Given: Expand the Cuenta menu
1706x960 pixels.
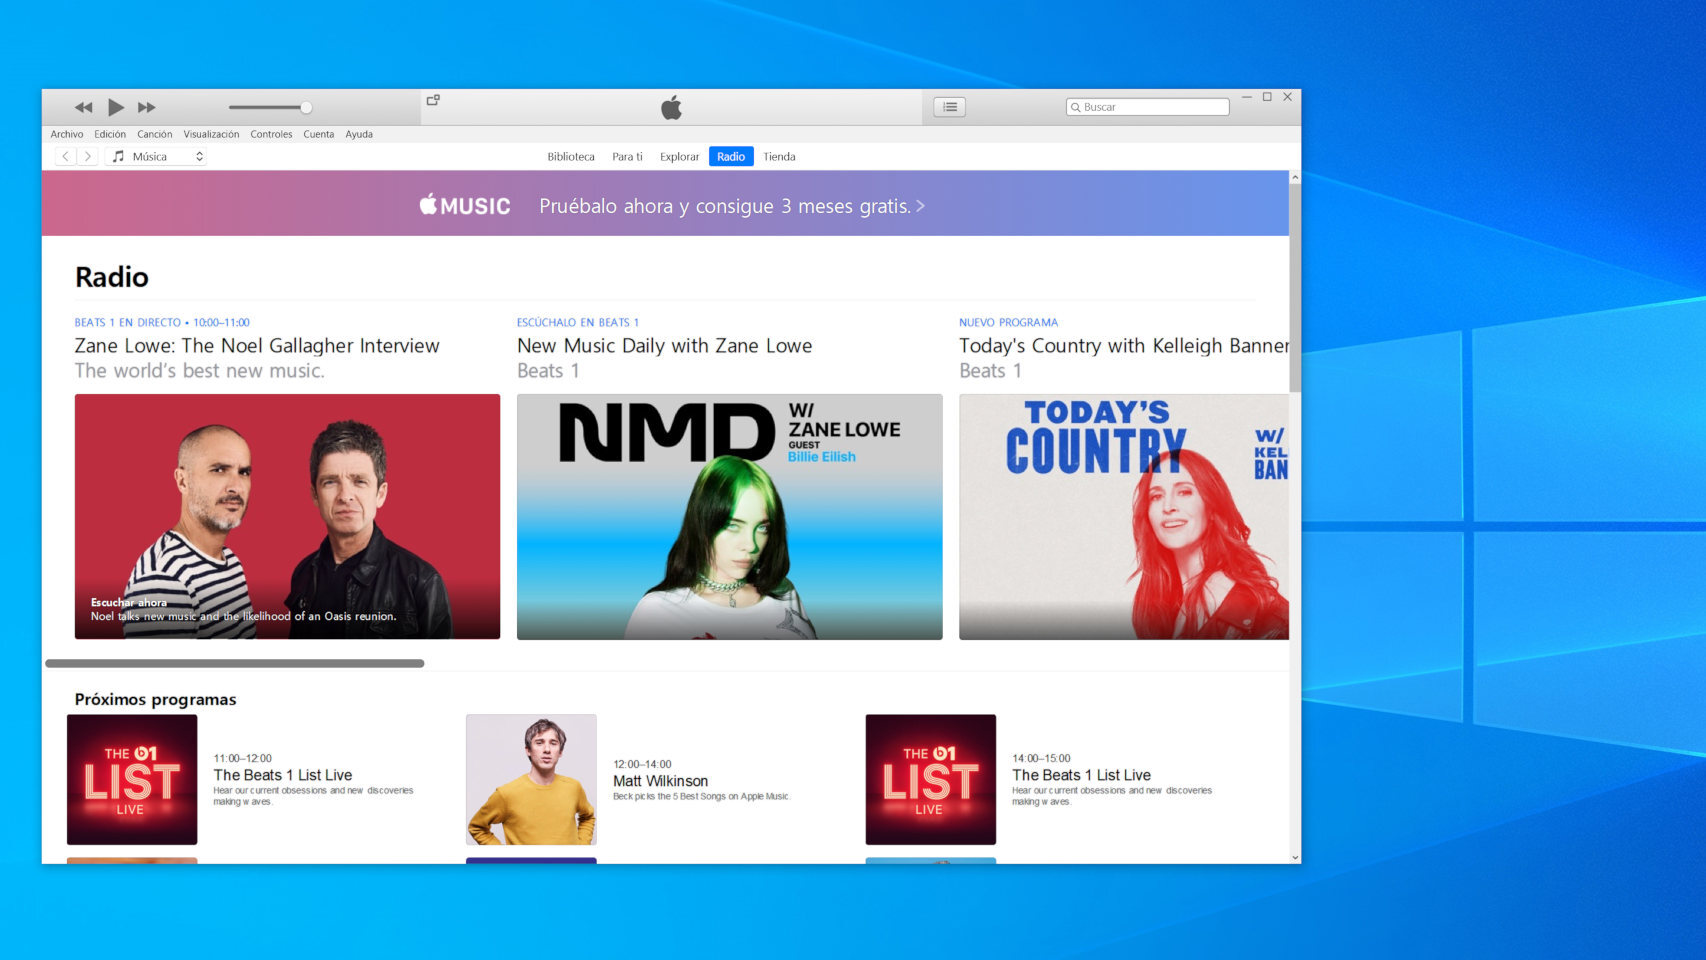Looking at the screenshot, I should pos(318,134).
